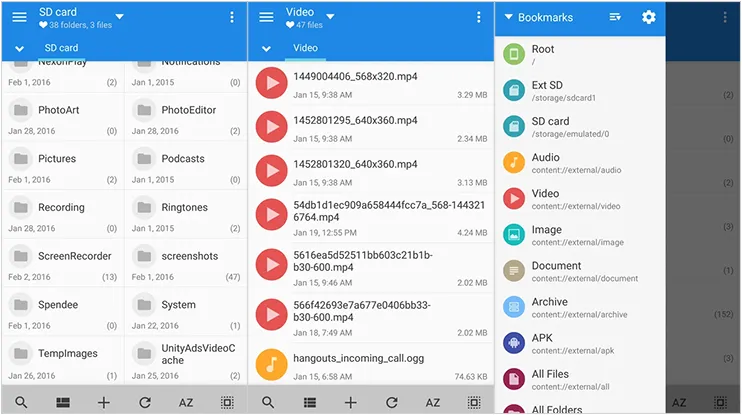
Task: Play 5616ea5d52511bb603c21b1b-b30-600.mp4
Action: tap(371, 267)
